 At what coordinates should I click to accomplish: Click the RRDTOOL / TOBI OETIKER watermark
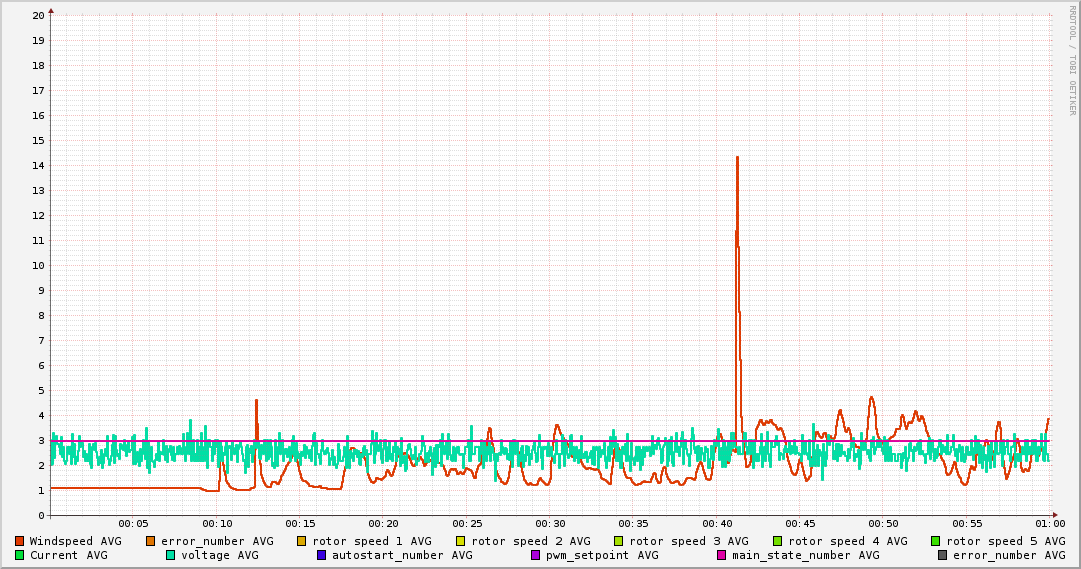[x=1071, y=60]
